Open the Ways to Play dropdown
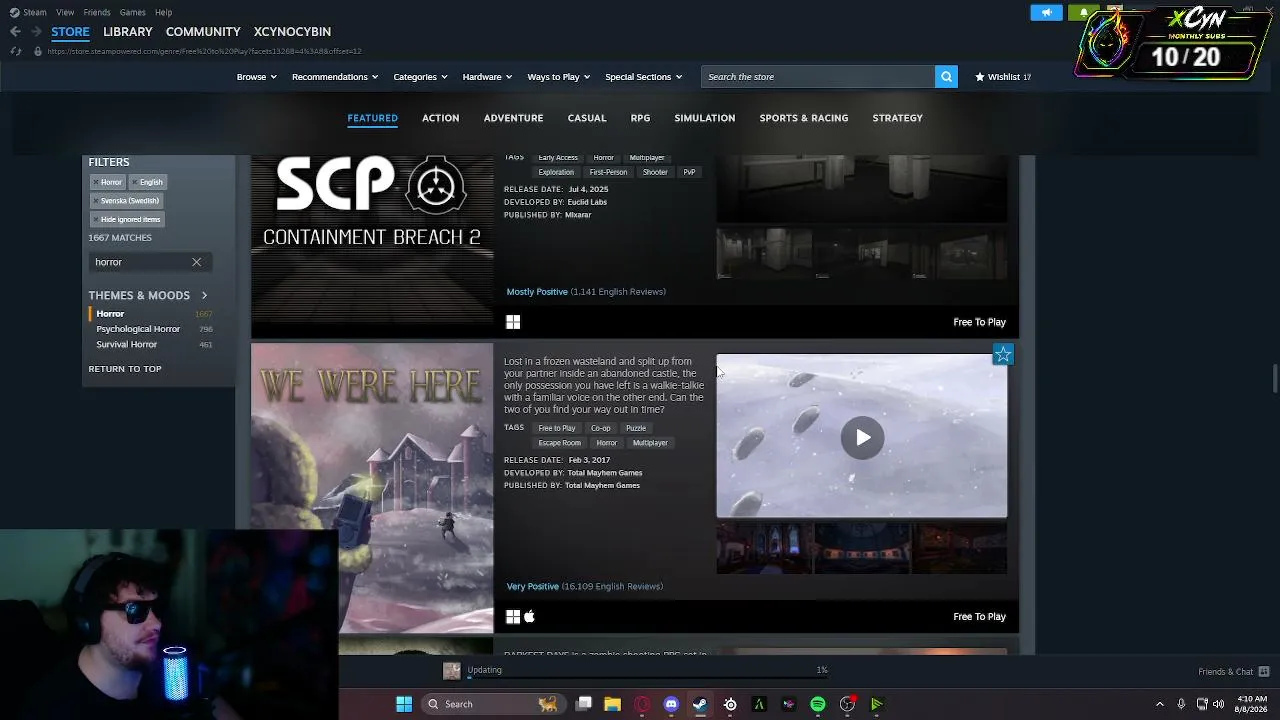Viewport: 1280px width, 720px height. click(559, 77)
